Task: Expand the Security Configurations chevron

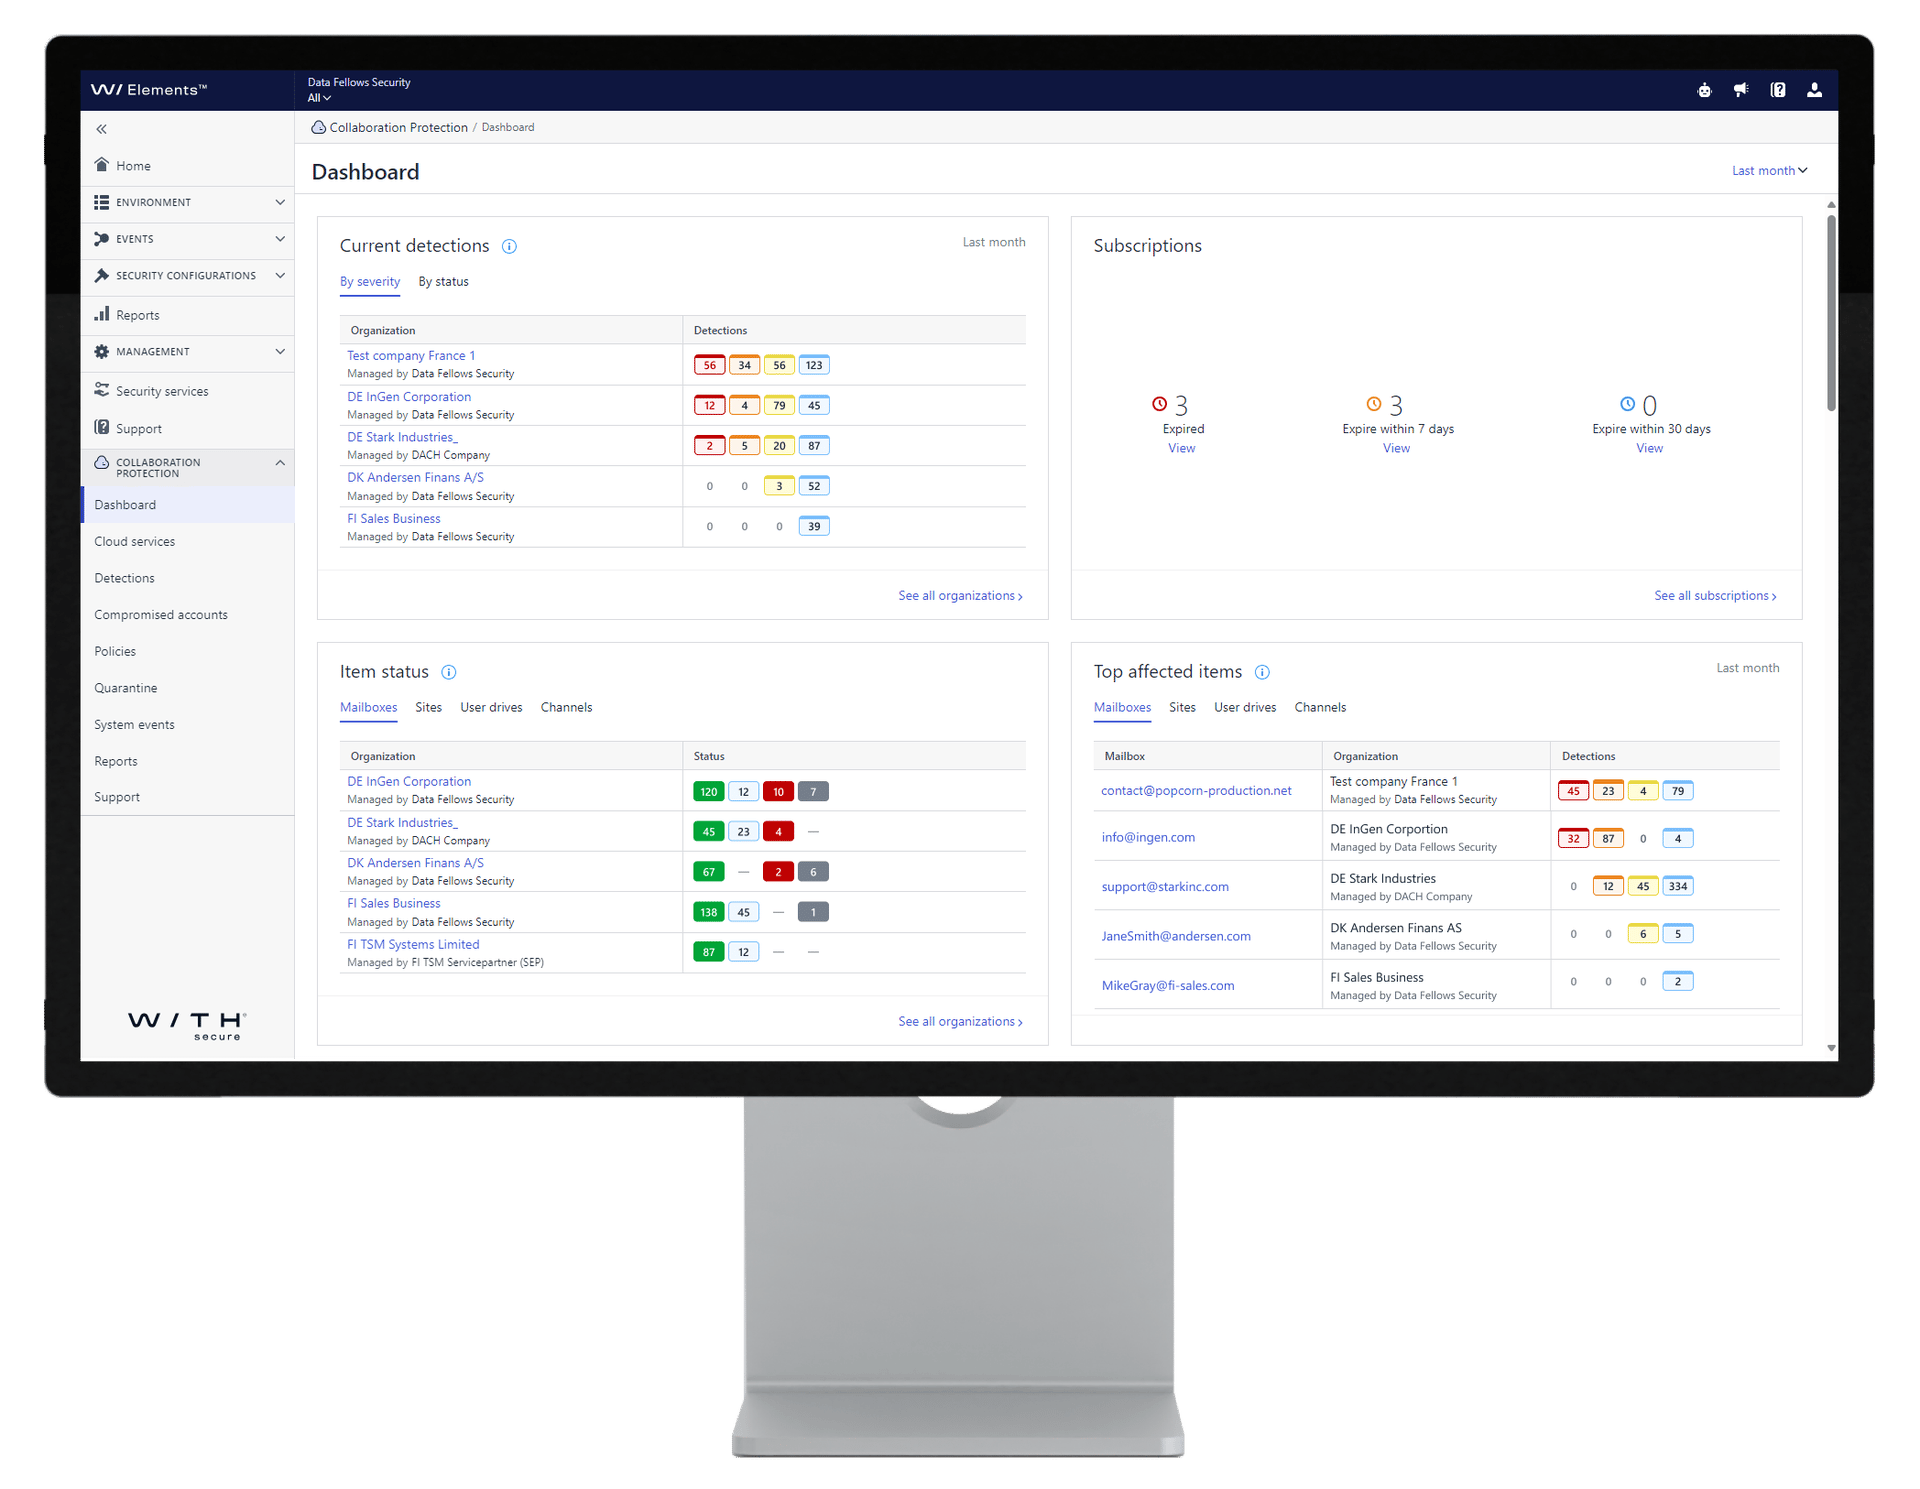Action: click(280, 275)
